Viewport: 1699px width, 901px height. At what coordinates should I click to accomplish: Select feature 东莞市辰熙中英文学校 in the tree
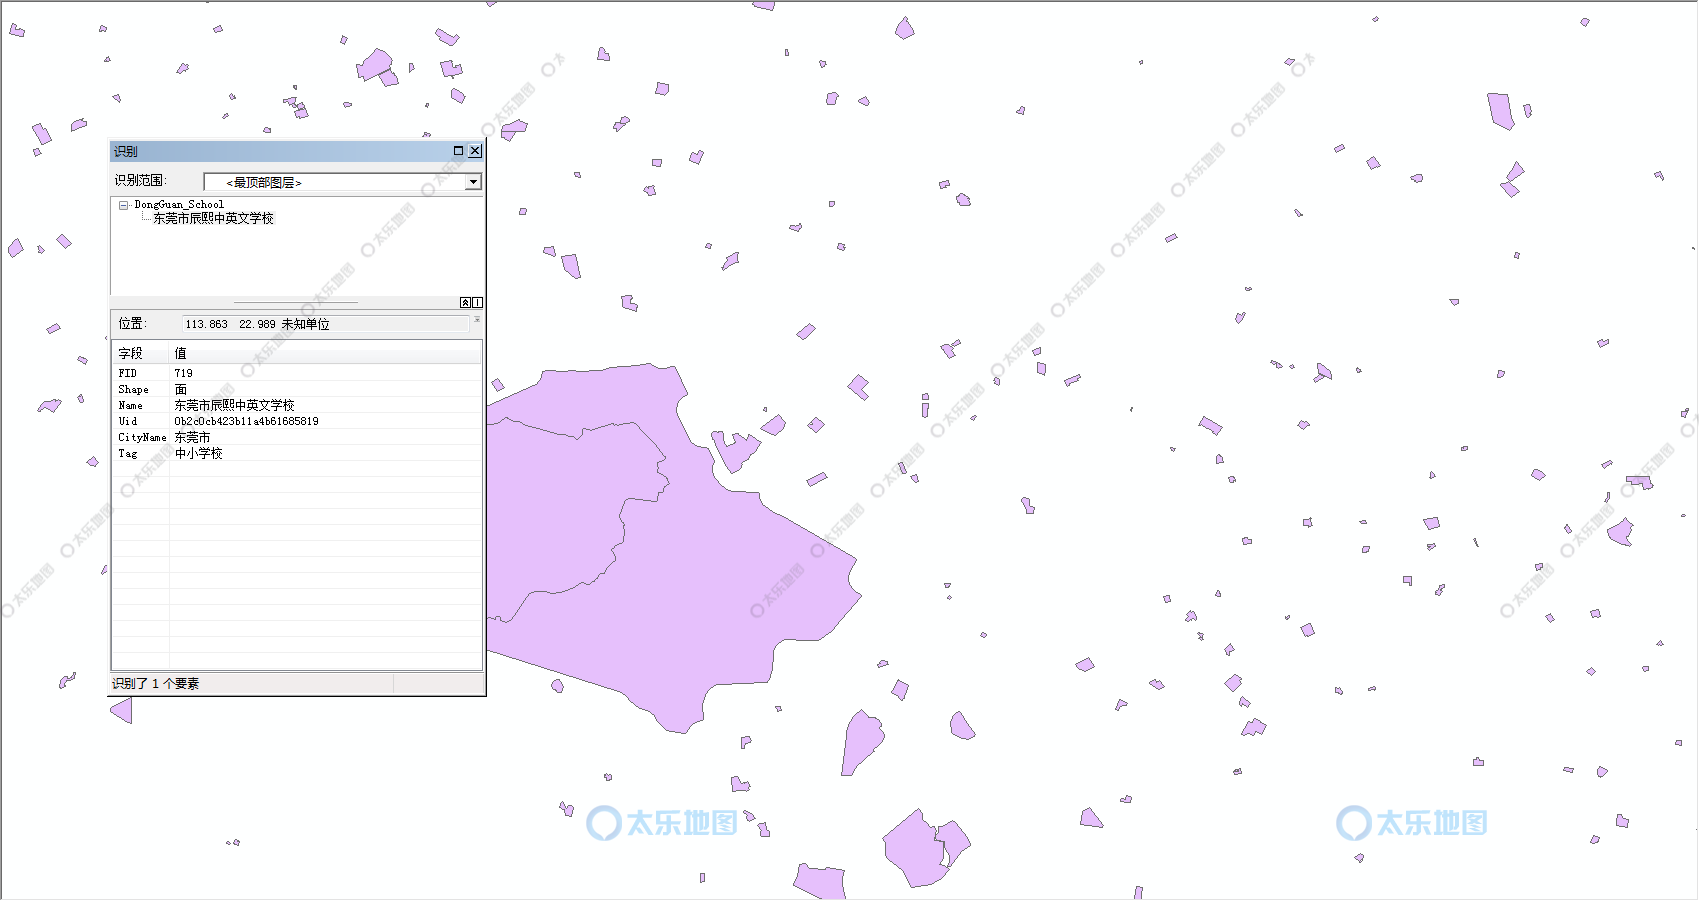click(x=213, y=218)
